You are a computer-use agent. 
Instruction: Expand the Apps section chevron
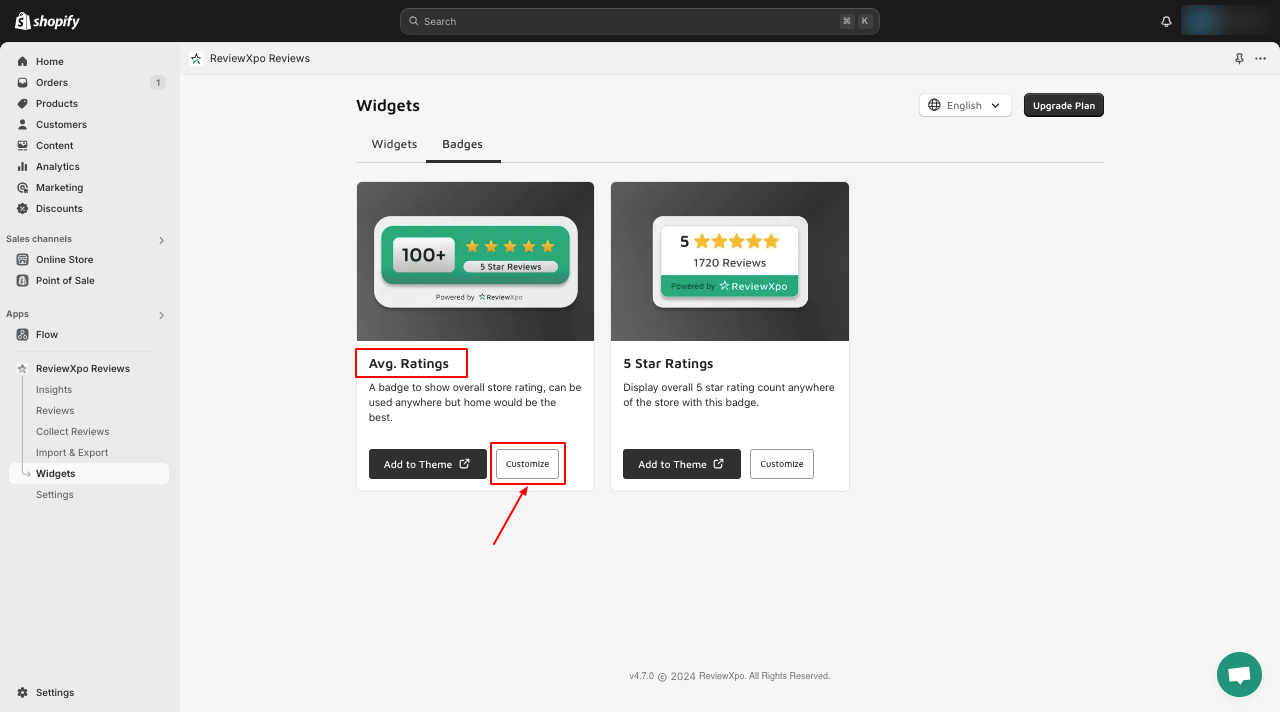point(161,315)
